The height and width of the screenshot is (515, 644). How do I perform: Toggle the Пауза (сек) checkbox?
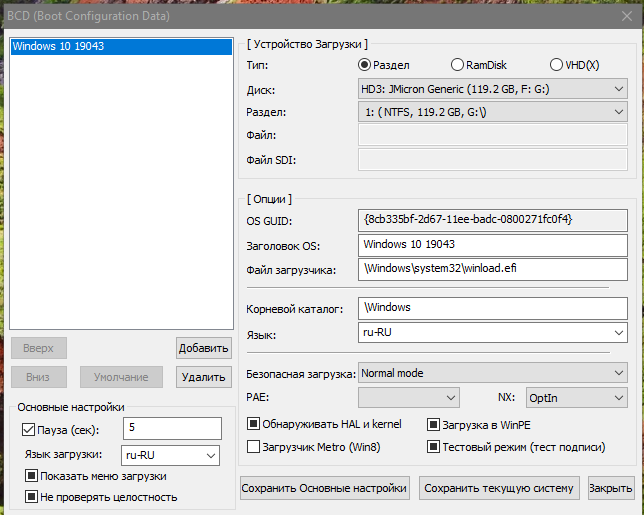[28, 430]
